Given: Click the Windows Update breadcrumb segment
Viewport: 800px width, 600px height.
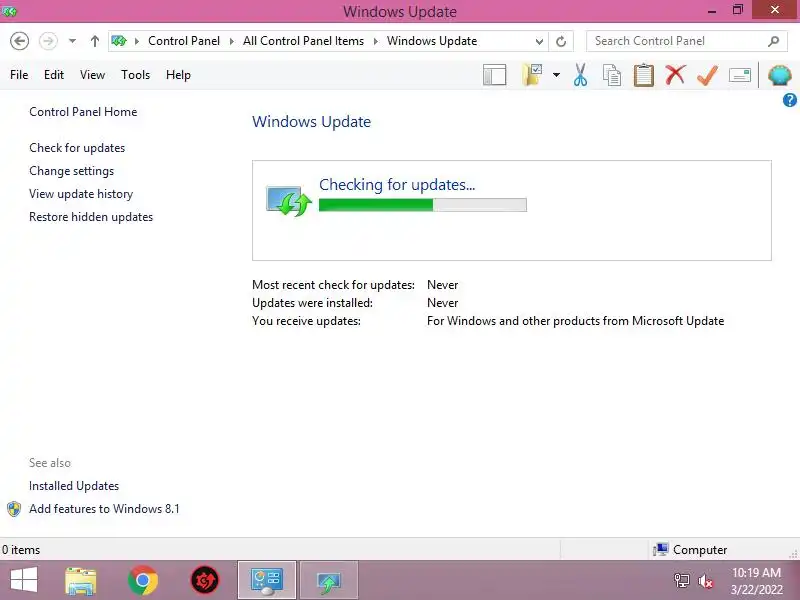Looking at the screenshot, I should 432,41.
